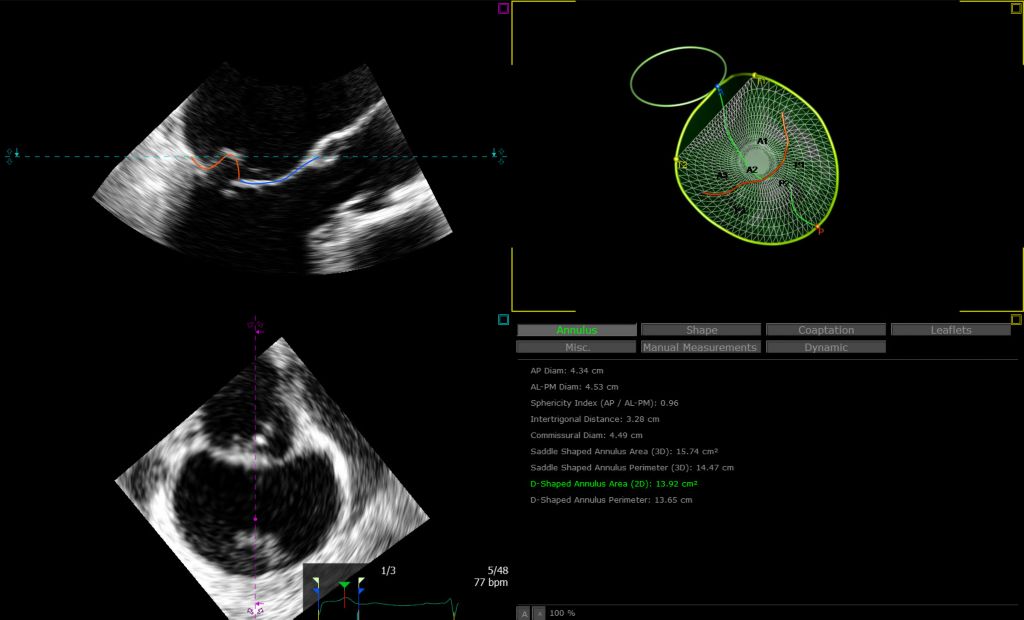
Task: Maximize 3D model view via top-right yellow square
Action: [1016, 8]
